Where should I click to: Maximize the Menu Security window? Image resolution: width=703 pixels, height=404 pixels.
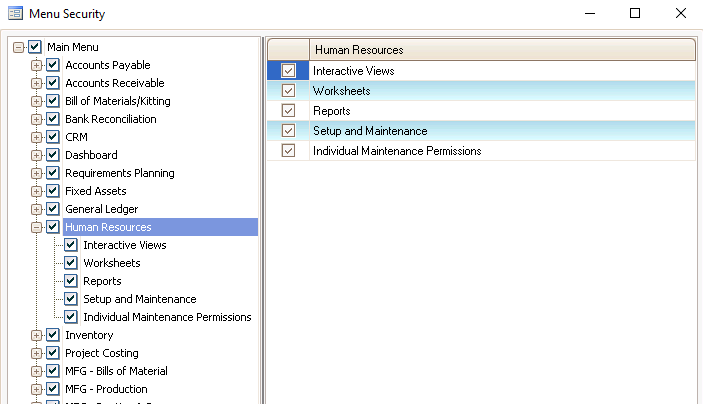pos(635,14)
